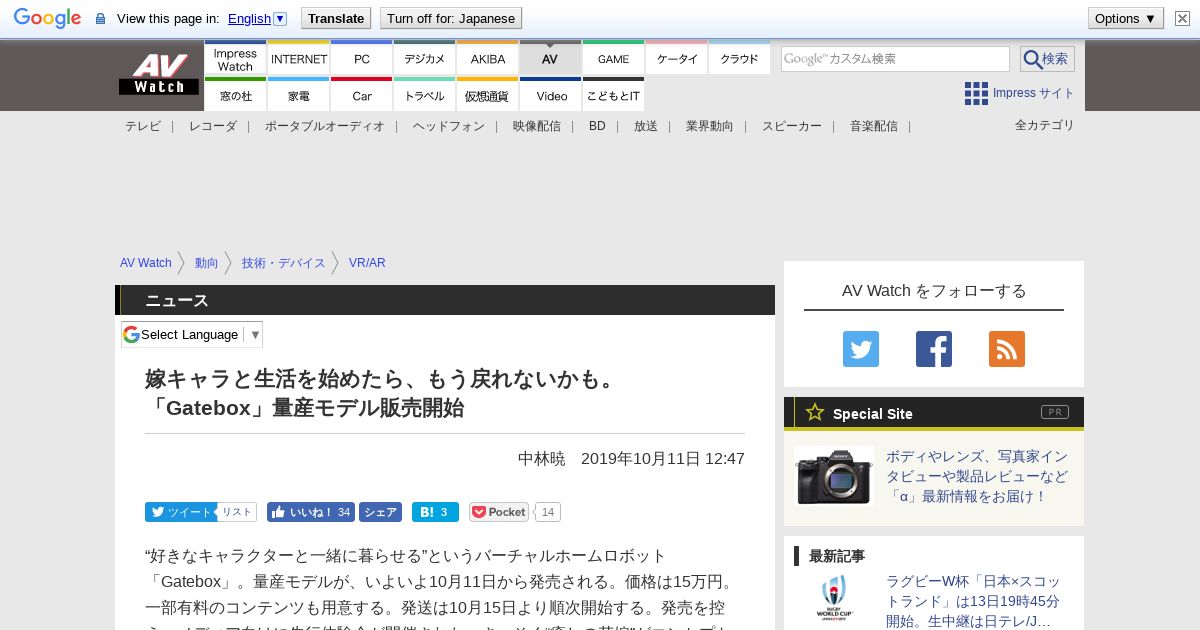Click 動向 breadcrumb link
1200x630 pixels.
click(x=207, y=263)
